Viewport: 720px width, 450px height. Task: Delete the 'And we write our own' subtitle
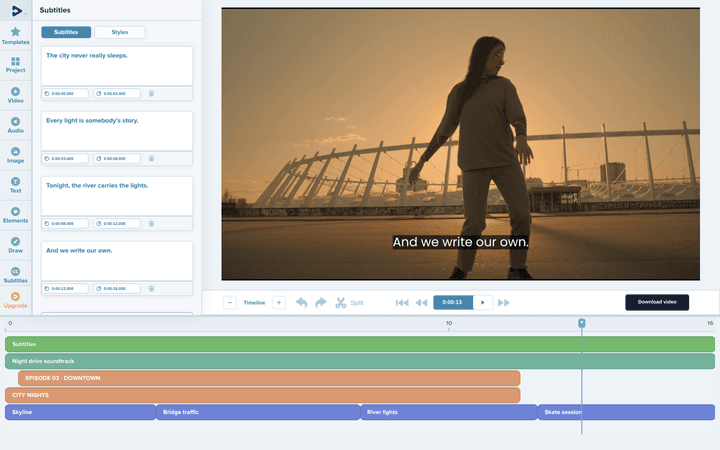pos(152,289)
